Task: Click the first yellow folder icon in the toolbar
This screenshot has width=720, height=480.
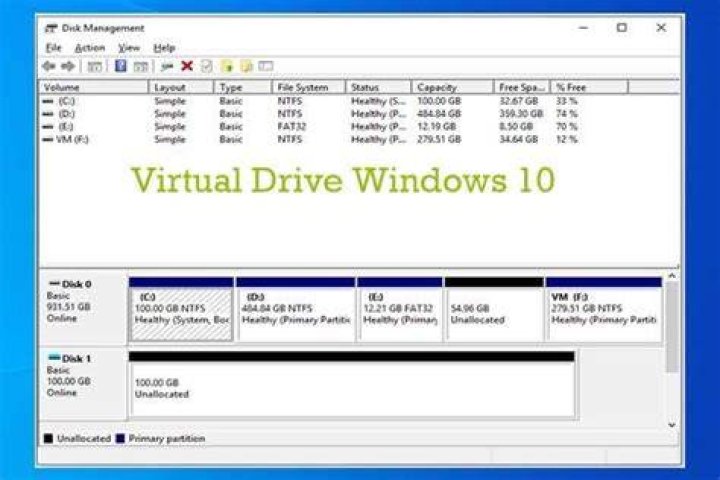Action: (227, 67)
